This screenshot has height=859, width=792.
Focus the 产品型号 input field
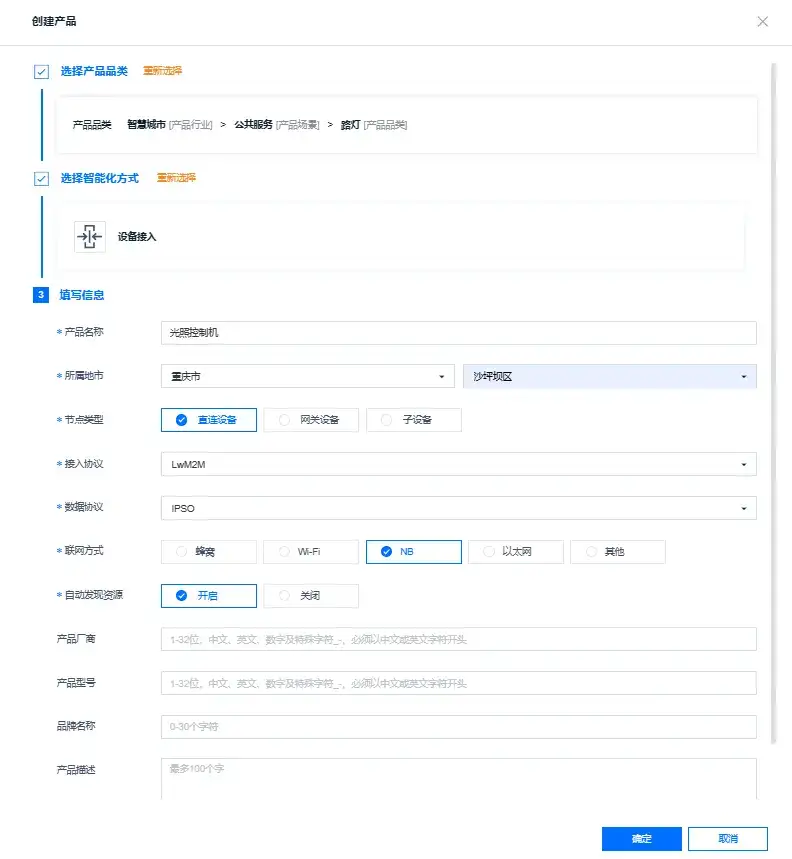[458, 683]
